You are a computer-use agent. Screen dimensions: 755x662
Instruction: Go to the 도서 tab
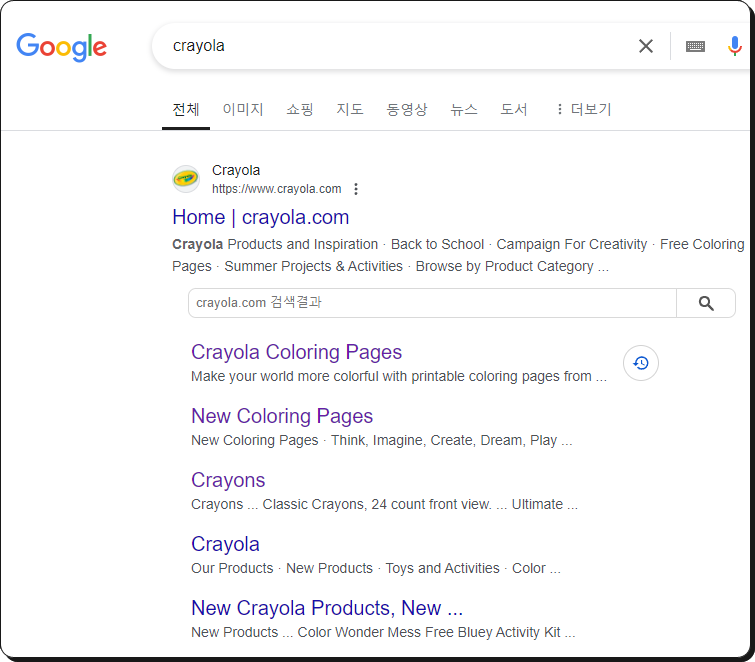pos(514,110)
